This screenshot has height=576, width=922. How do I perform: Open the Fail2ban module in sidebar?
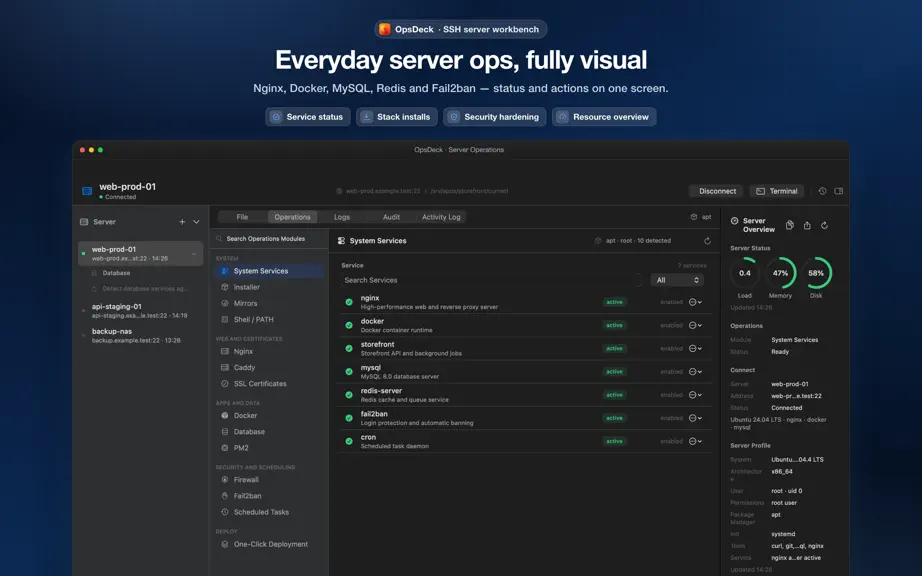point(269,496)
